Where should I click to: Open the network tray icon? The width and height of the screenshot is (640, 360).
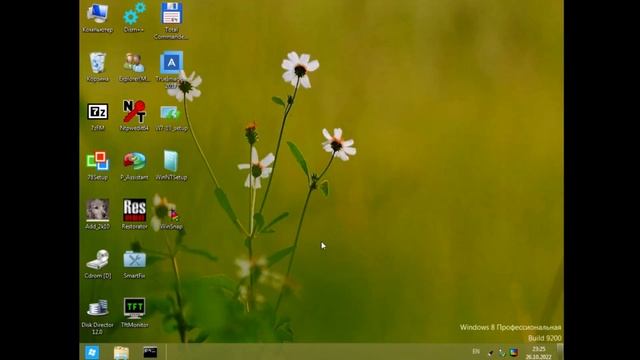[502, 352]
